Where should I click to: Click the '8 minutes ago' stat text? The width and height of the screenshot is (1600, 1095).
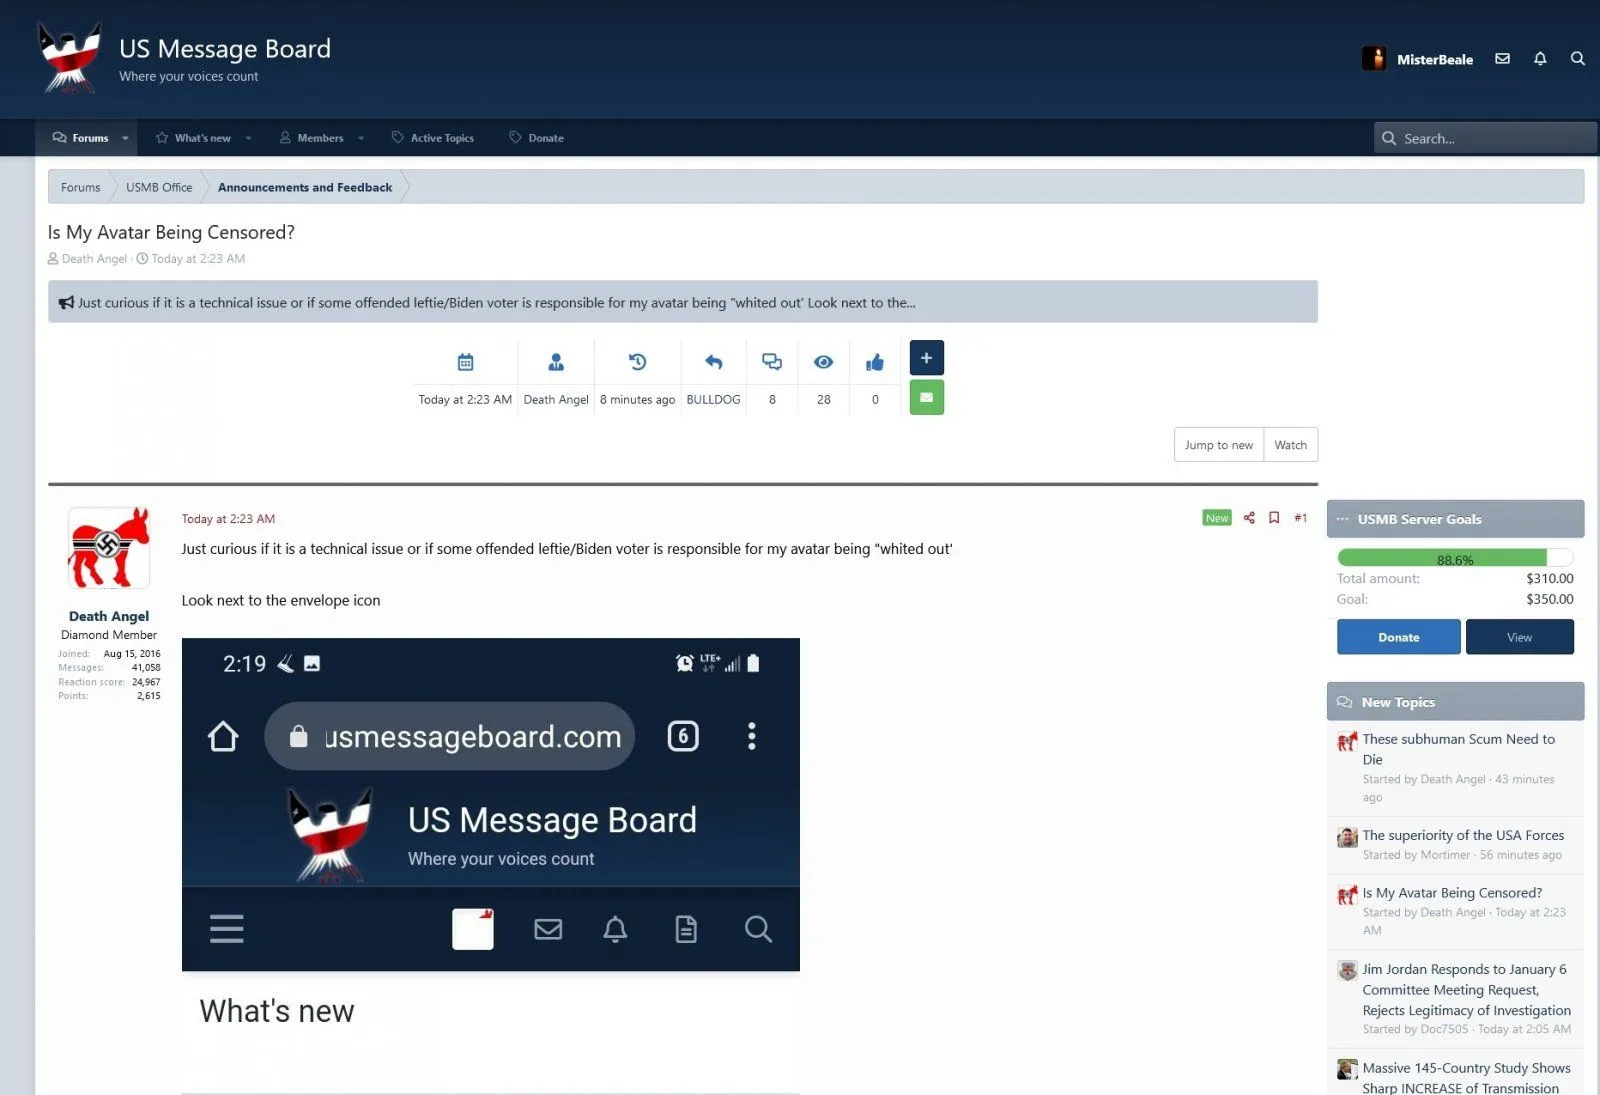click(637, 399)
